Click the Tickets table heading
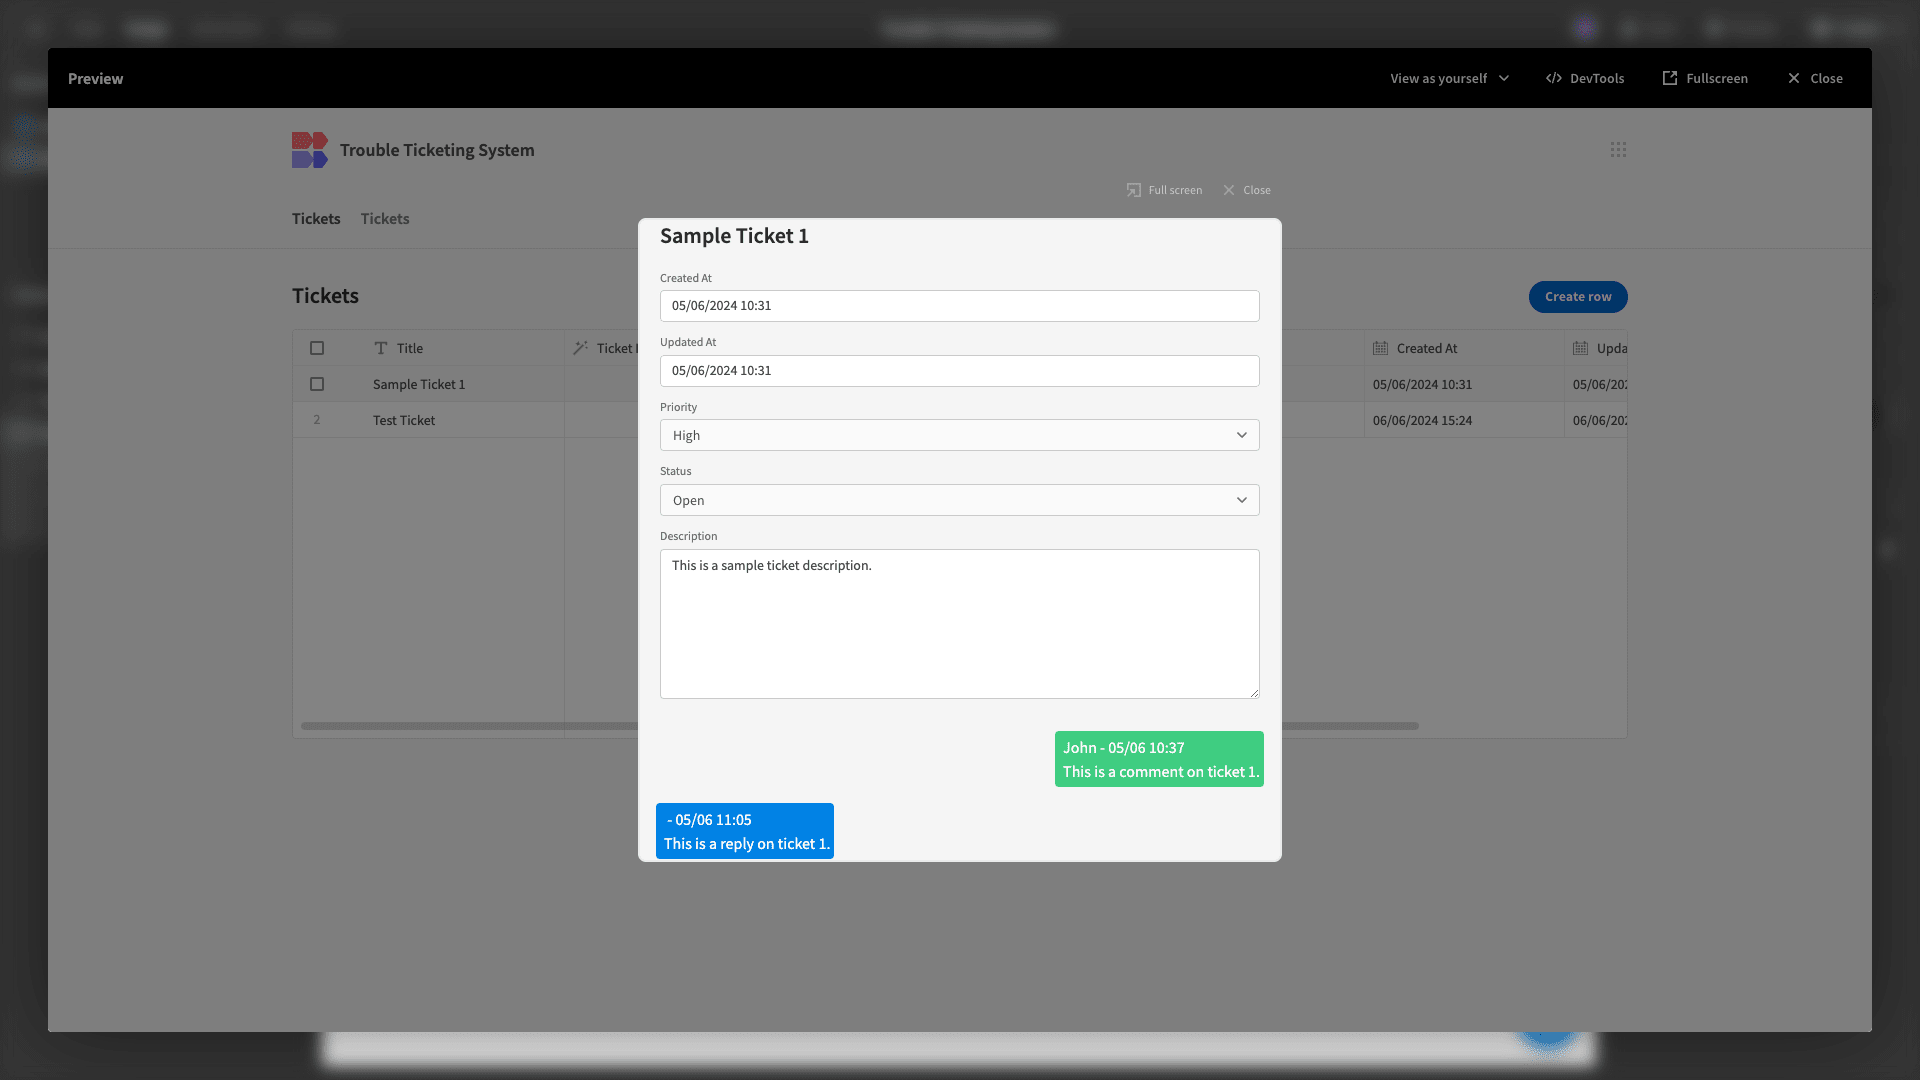The width and height of the screenshot is (1920, 1080). pos(325,296)
